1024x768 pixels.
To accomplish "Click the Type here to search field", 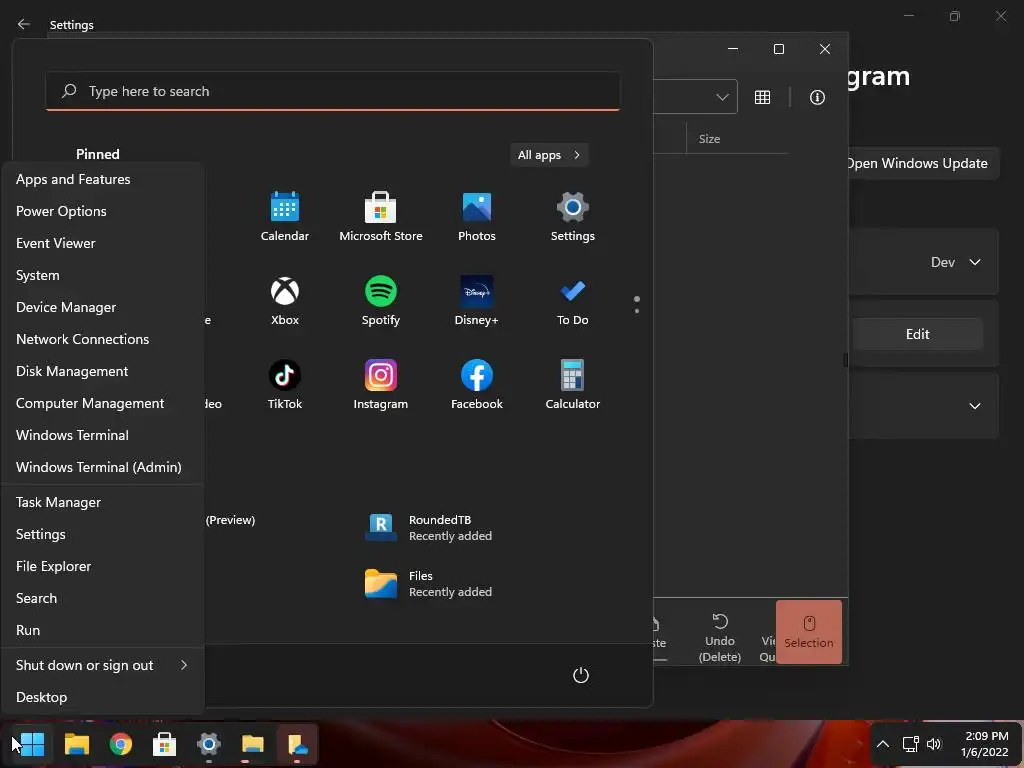I will tap(333, 91).
